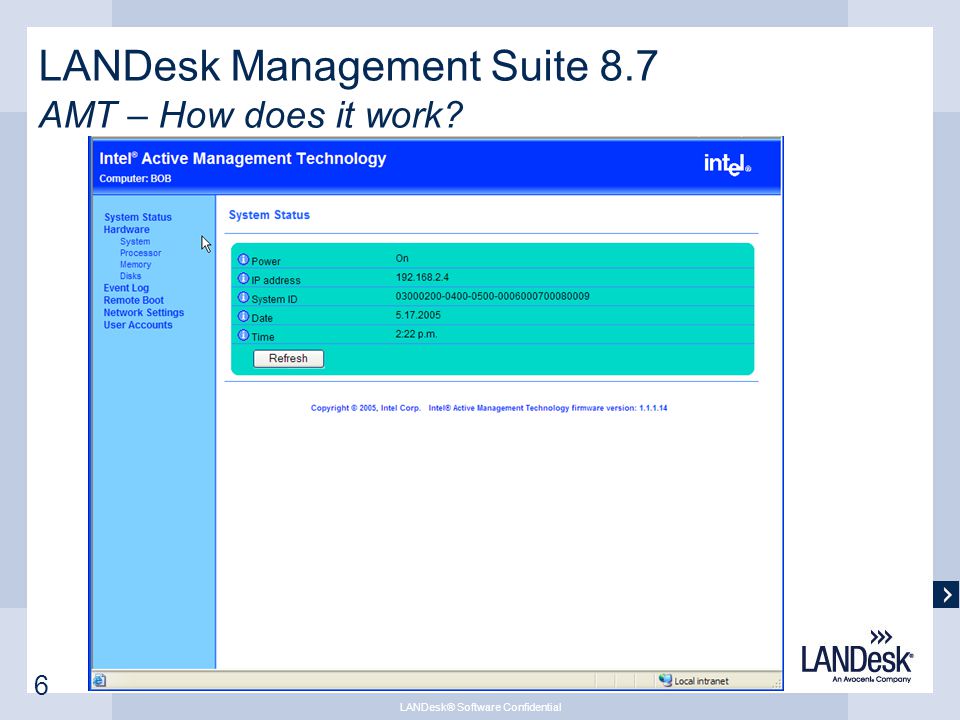Click the LANDesk logo on the slide
The height and width of the screenshot is (720, 960).
pos(857,656)
